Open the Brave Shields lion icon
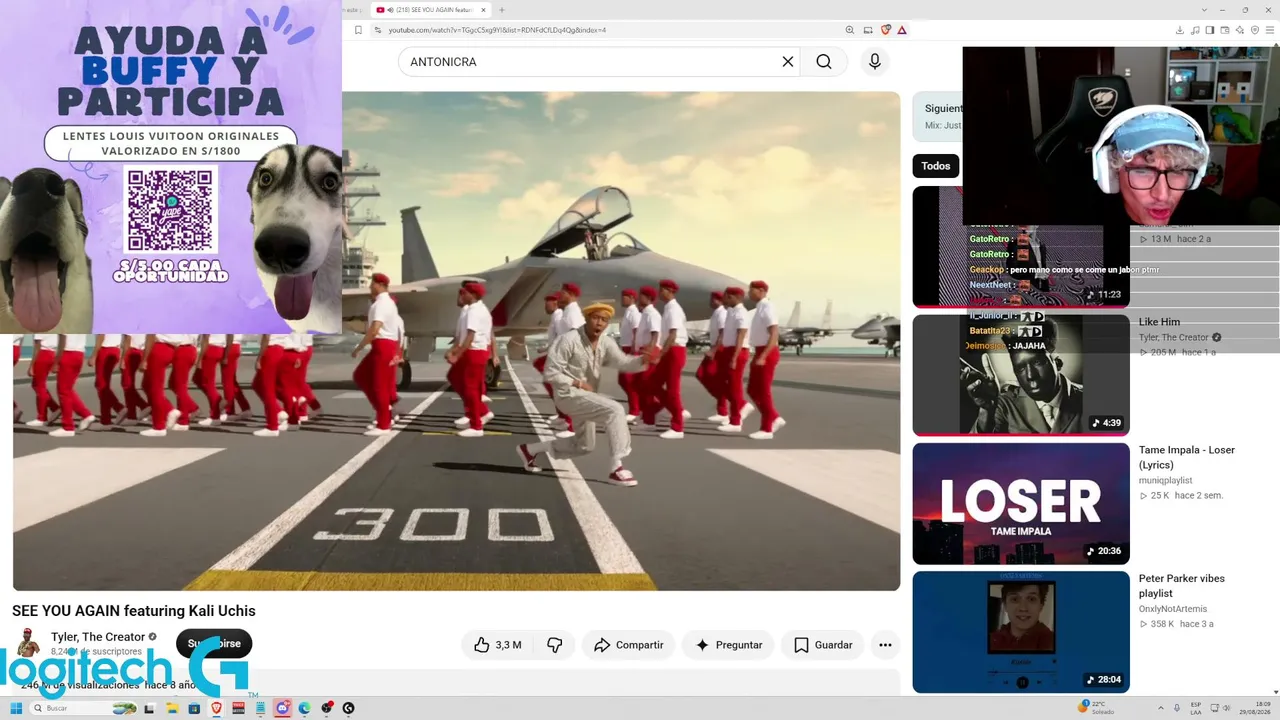Viewport: 1280px width, 720px height. [886, 30]
